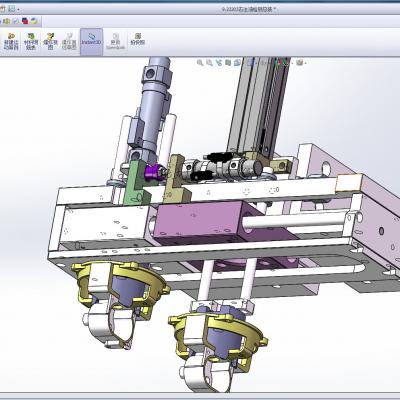The width and height of the screenshot is (400, 400).
Task: Select the red-blue appearance tab icon
Action: pyautogui.click(x=25, y=21)
